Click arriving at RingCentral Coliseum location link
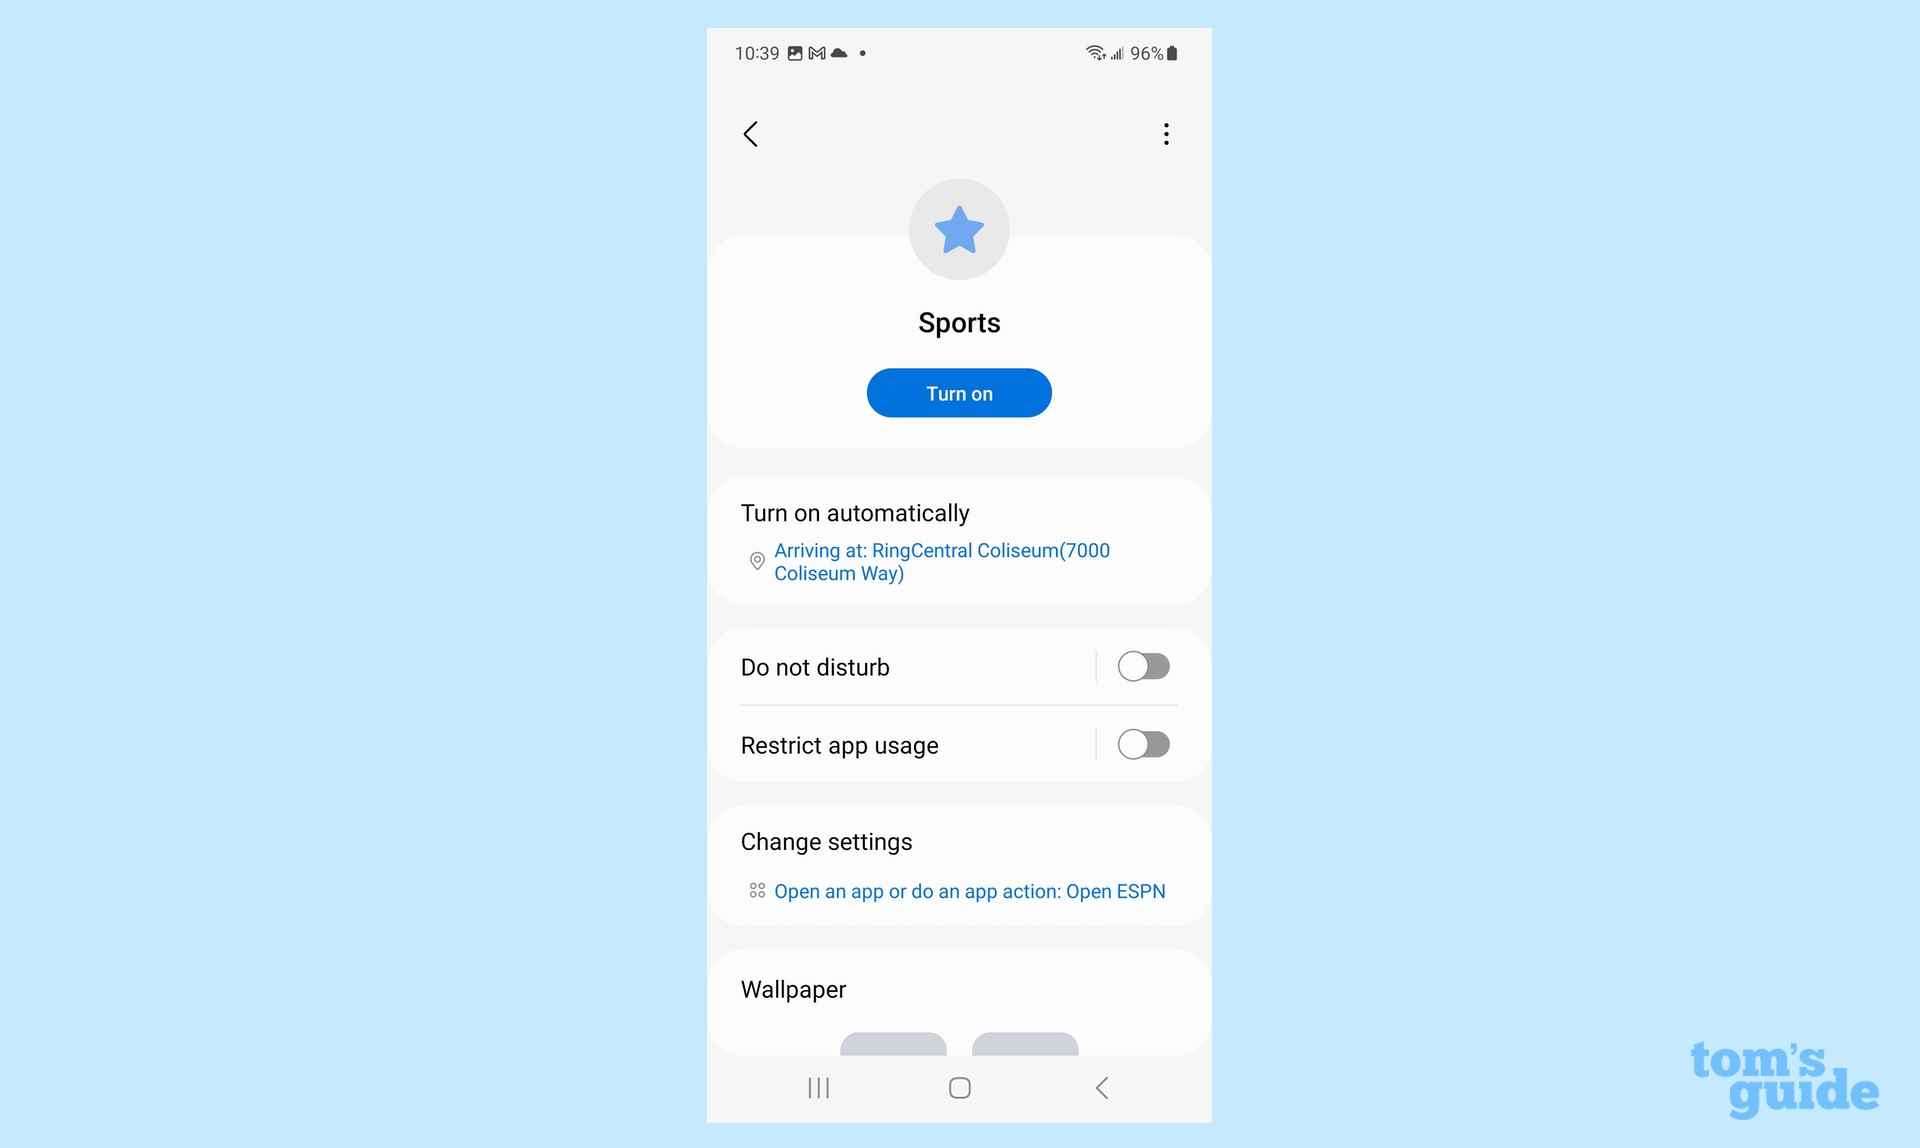Screen dimensions: 1920x1148 [942, 560]
